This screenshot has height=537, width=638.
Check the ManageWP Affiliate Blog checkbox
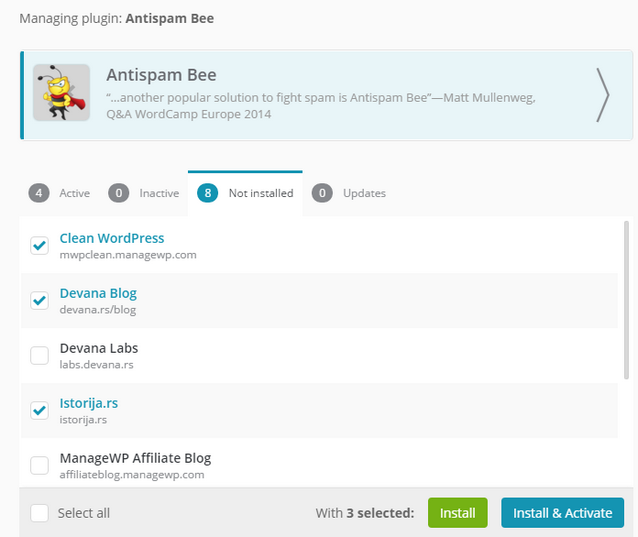[x=39, y=465]
